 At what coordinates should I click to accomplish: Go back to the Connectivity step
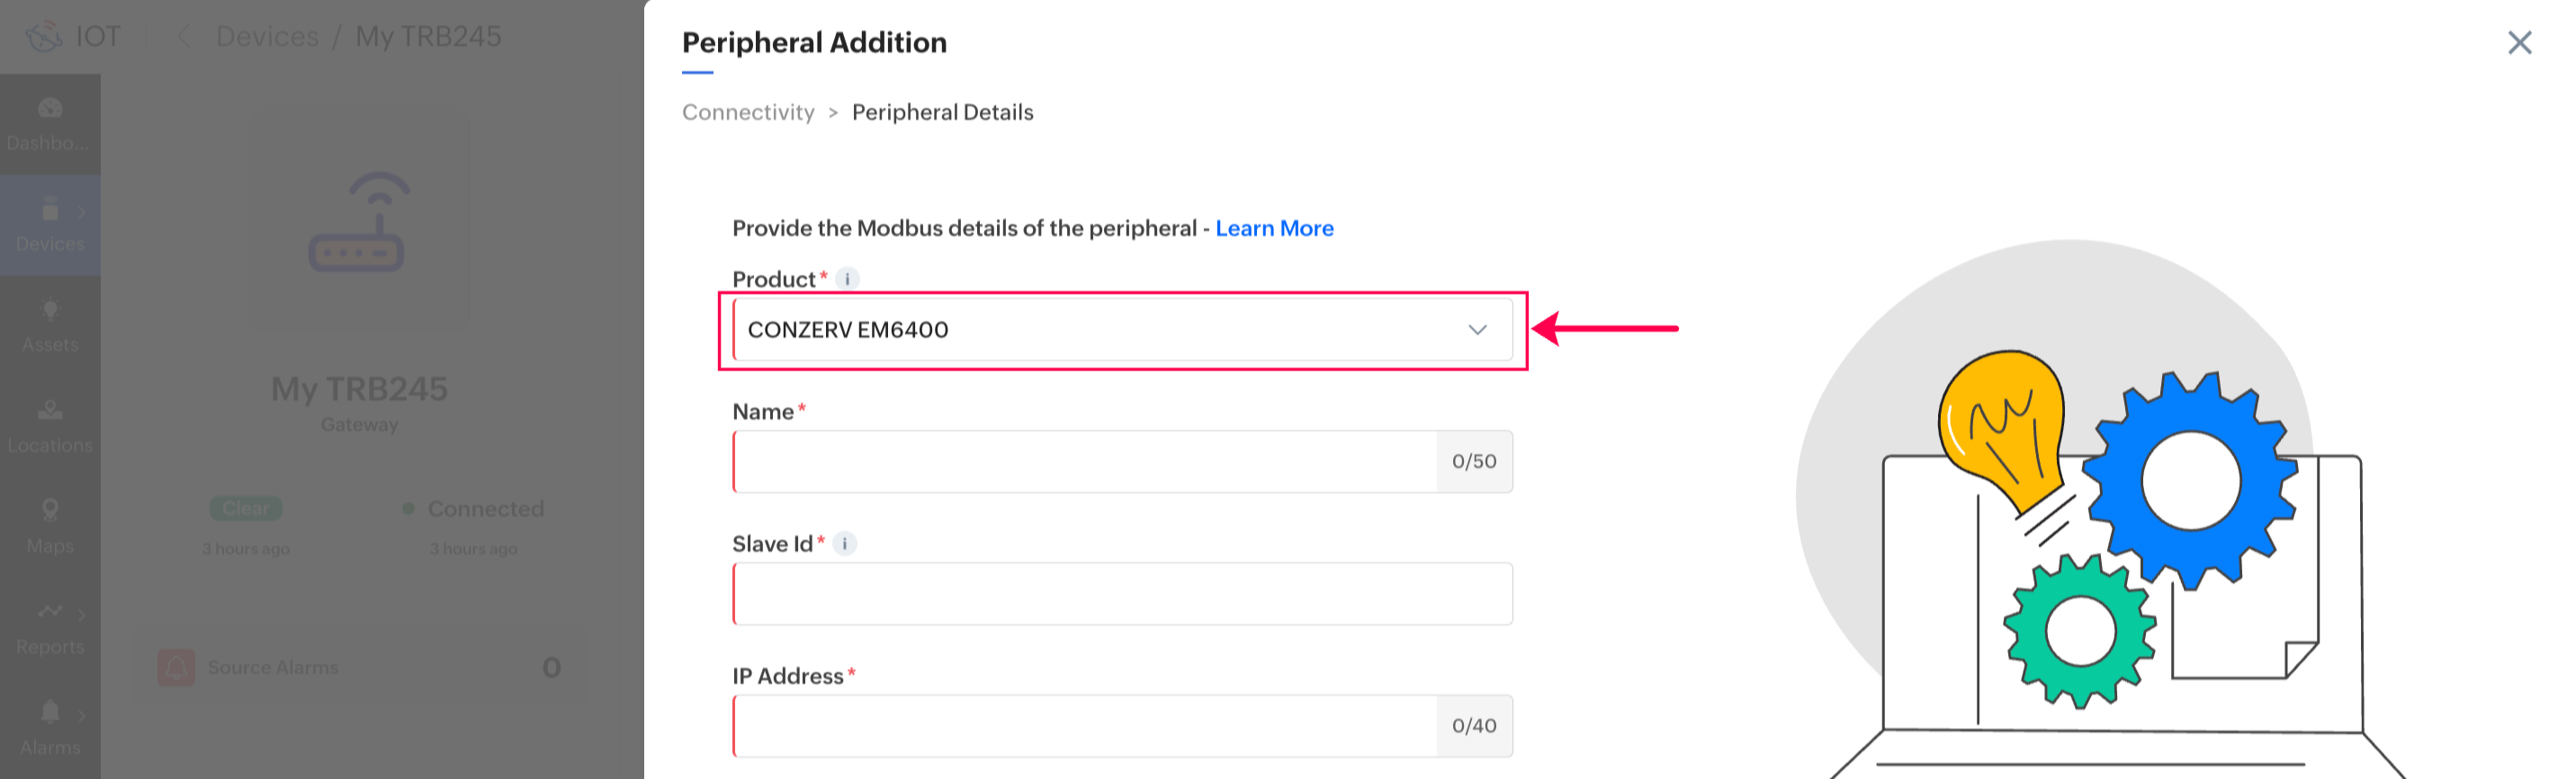[748, 112]
